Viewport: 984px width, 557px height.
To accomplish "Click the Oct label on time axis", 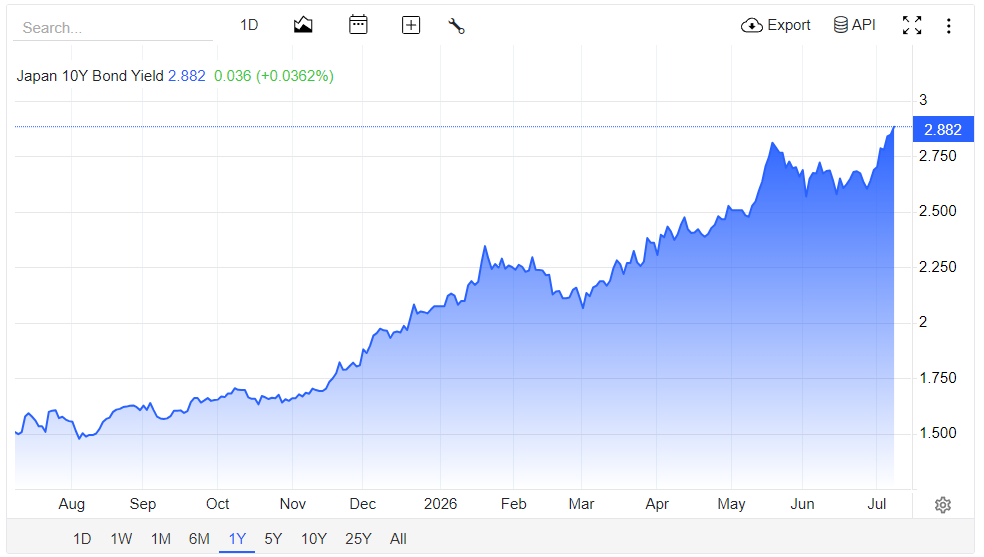I will (x=218, y=504).
